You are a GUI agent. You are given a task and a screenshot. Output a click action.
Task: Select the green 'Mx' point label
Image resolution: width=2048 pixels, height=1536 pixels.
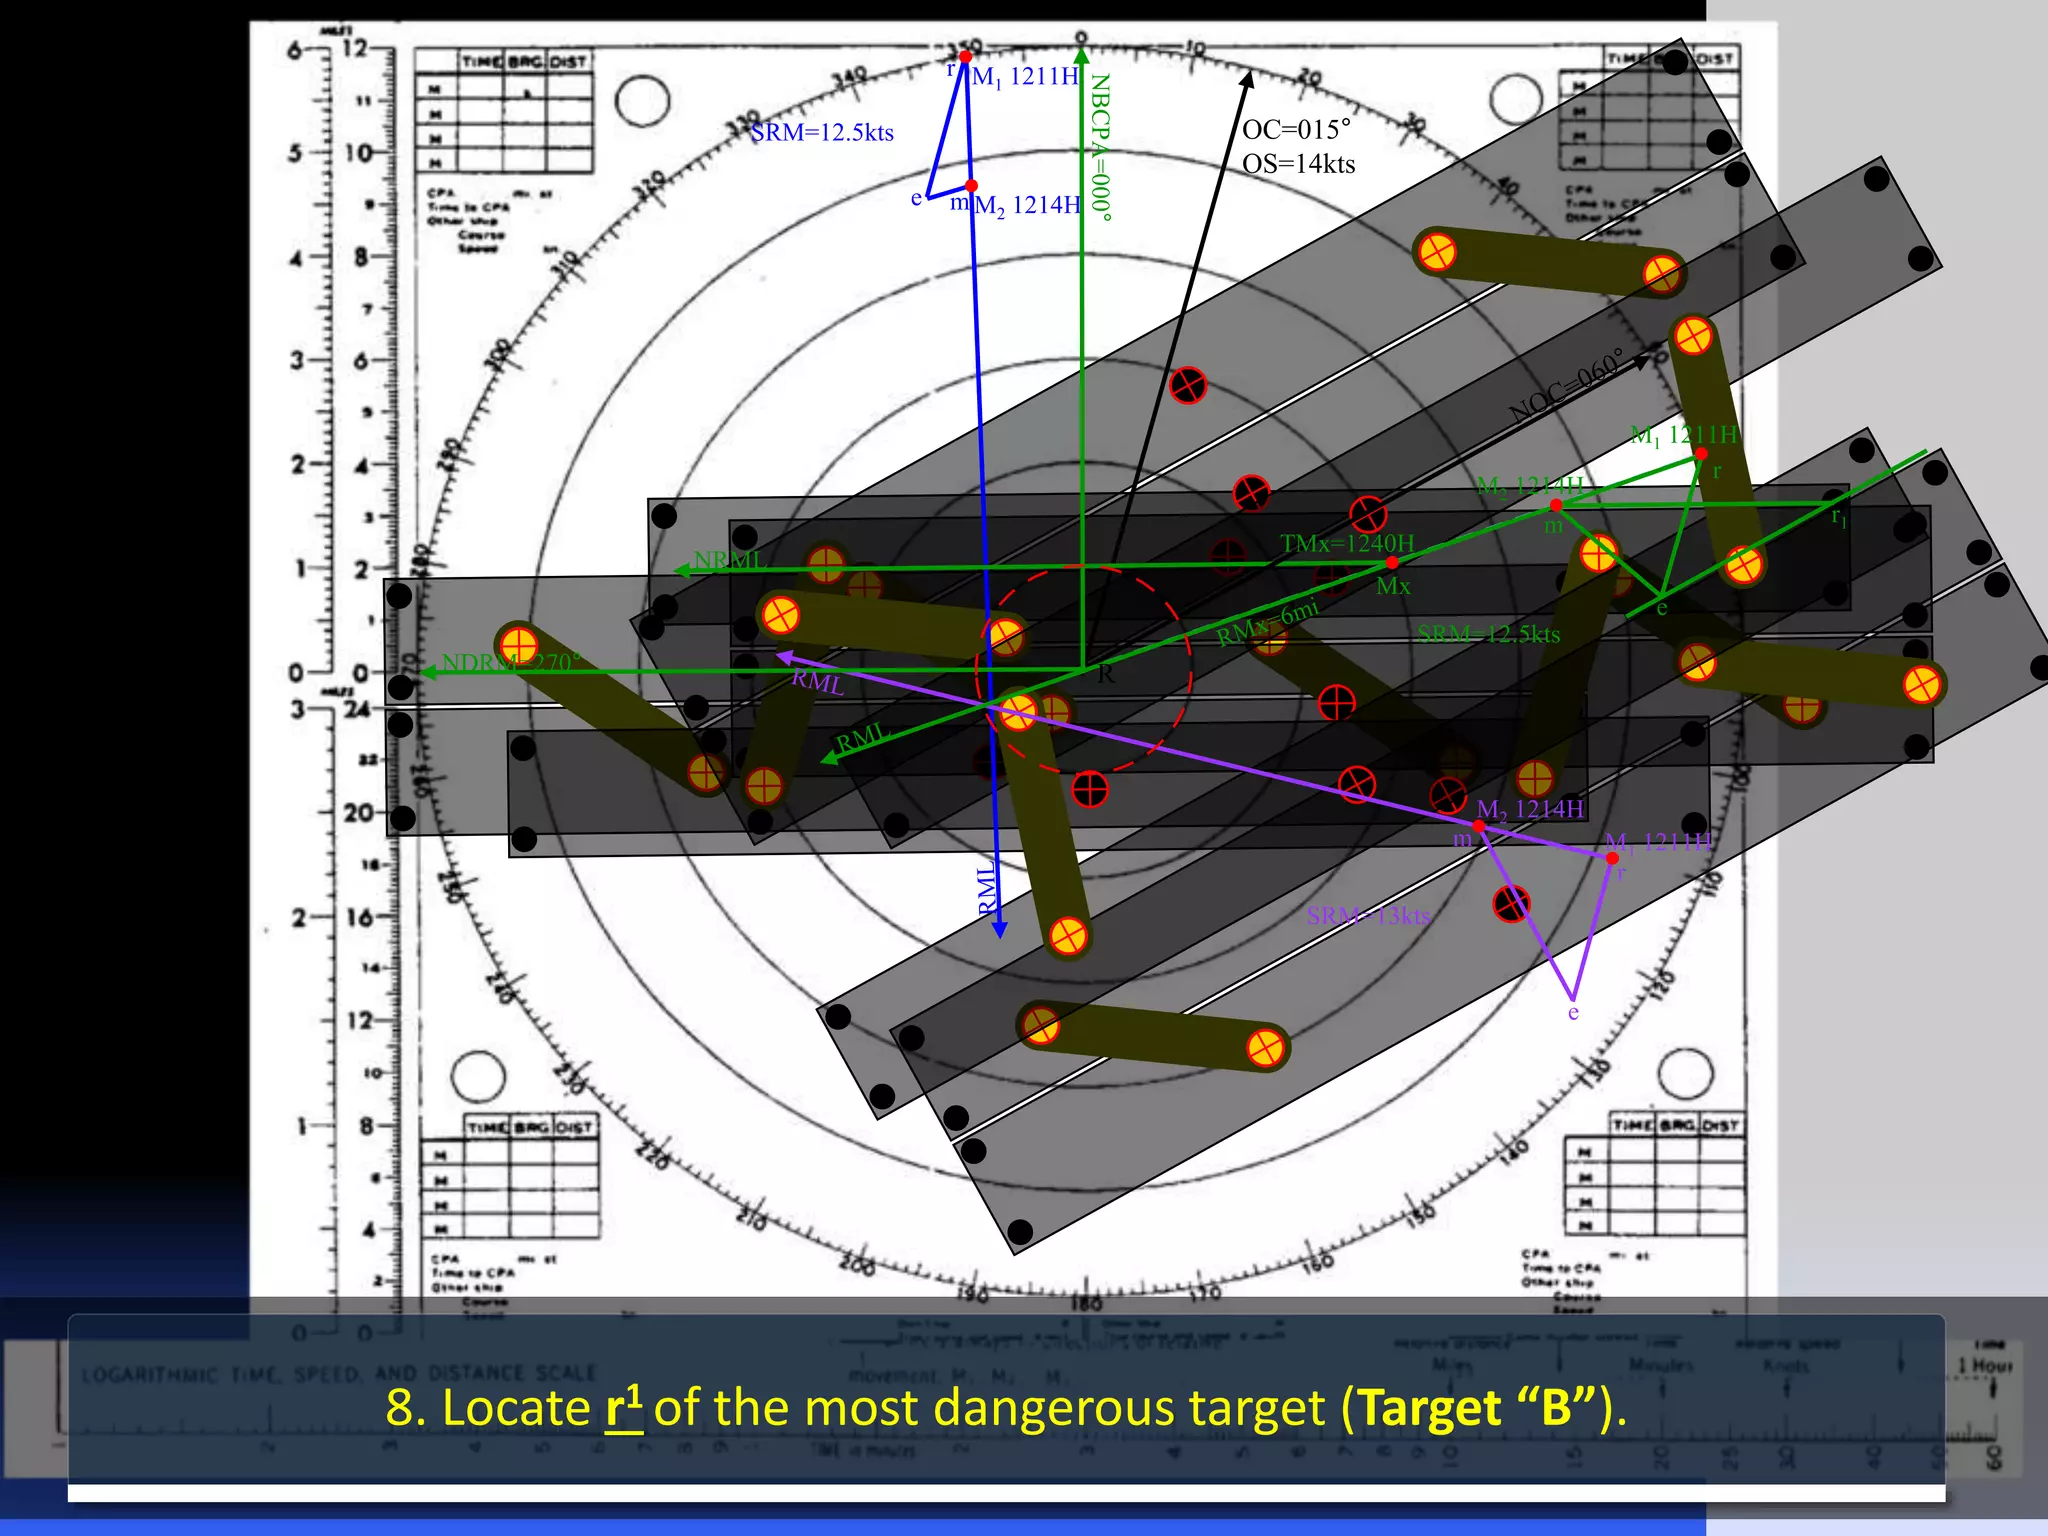[1393, 587]
